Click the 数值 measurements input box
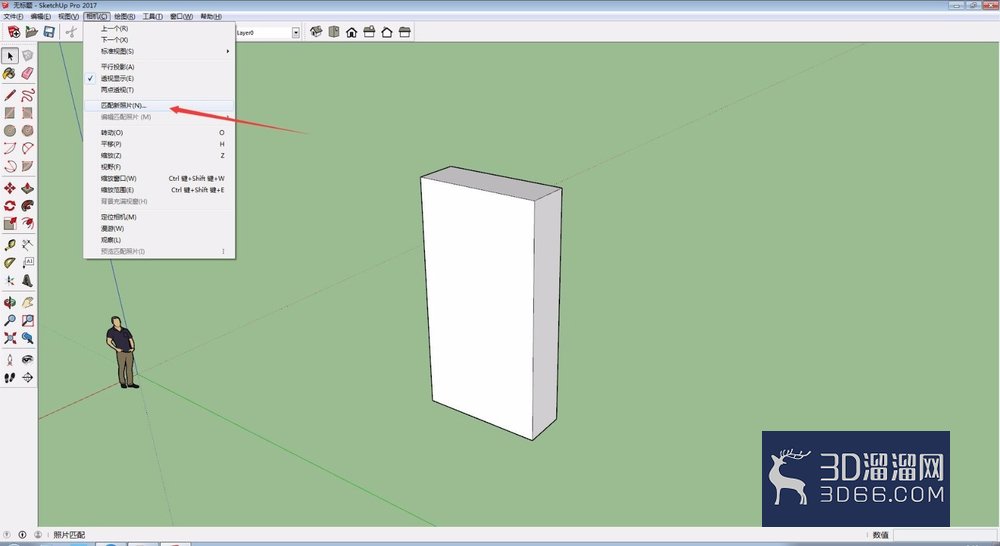 [x=944, y=535]
